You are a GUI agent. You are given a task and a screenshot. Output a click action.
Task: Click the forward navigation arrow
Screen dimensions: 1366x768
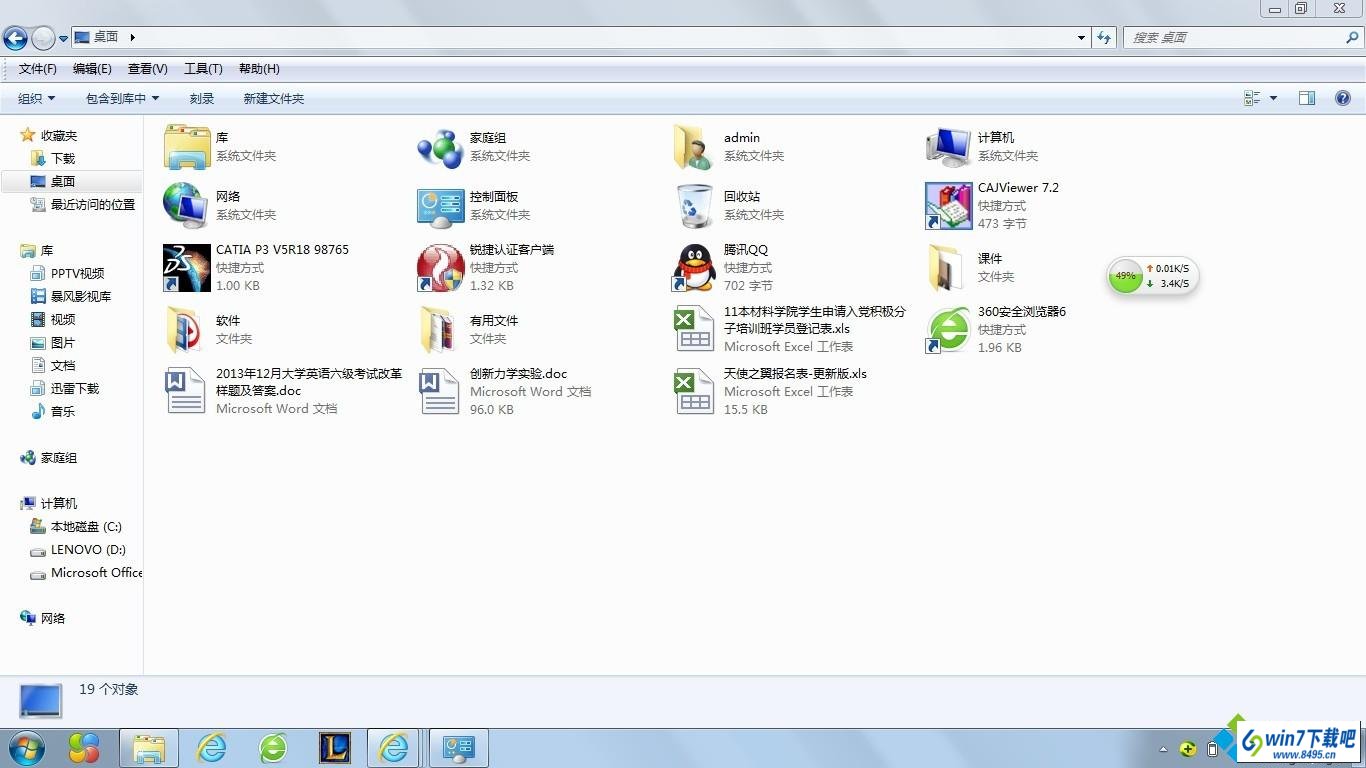(x=43, y=38)
